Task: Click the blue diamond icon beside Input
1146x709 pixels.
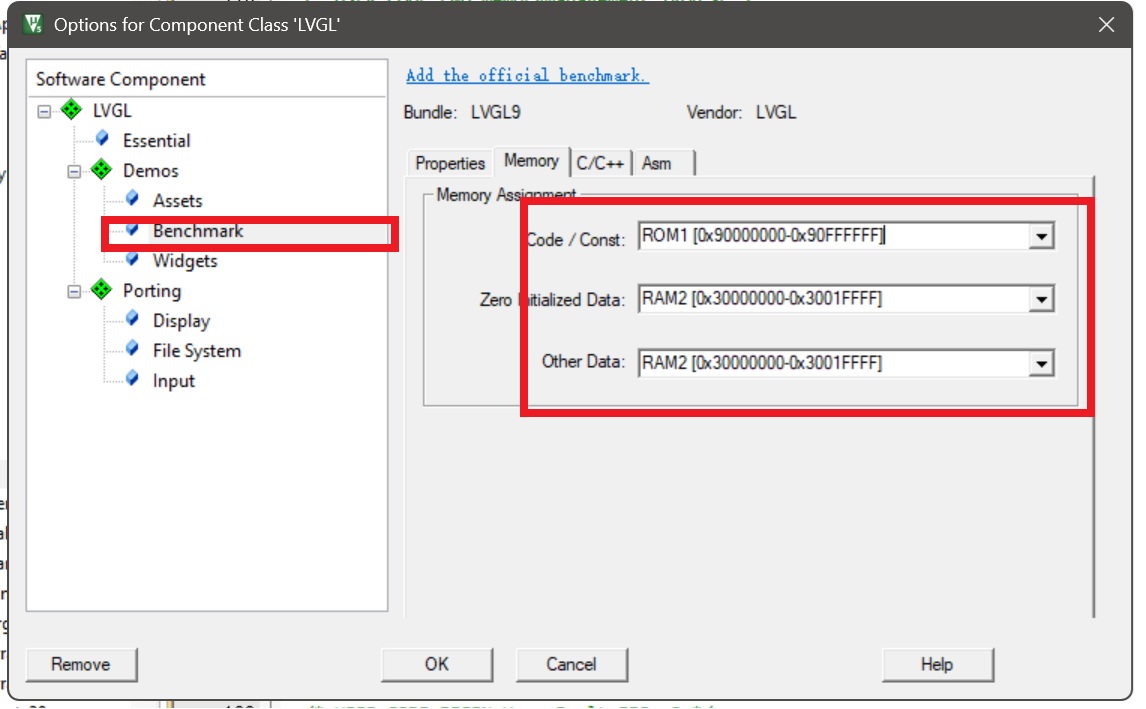Action: [x=132, y=379]
